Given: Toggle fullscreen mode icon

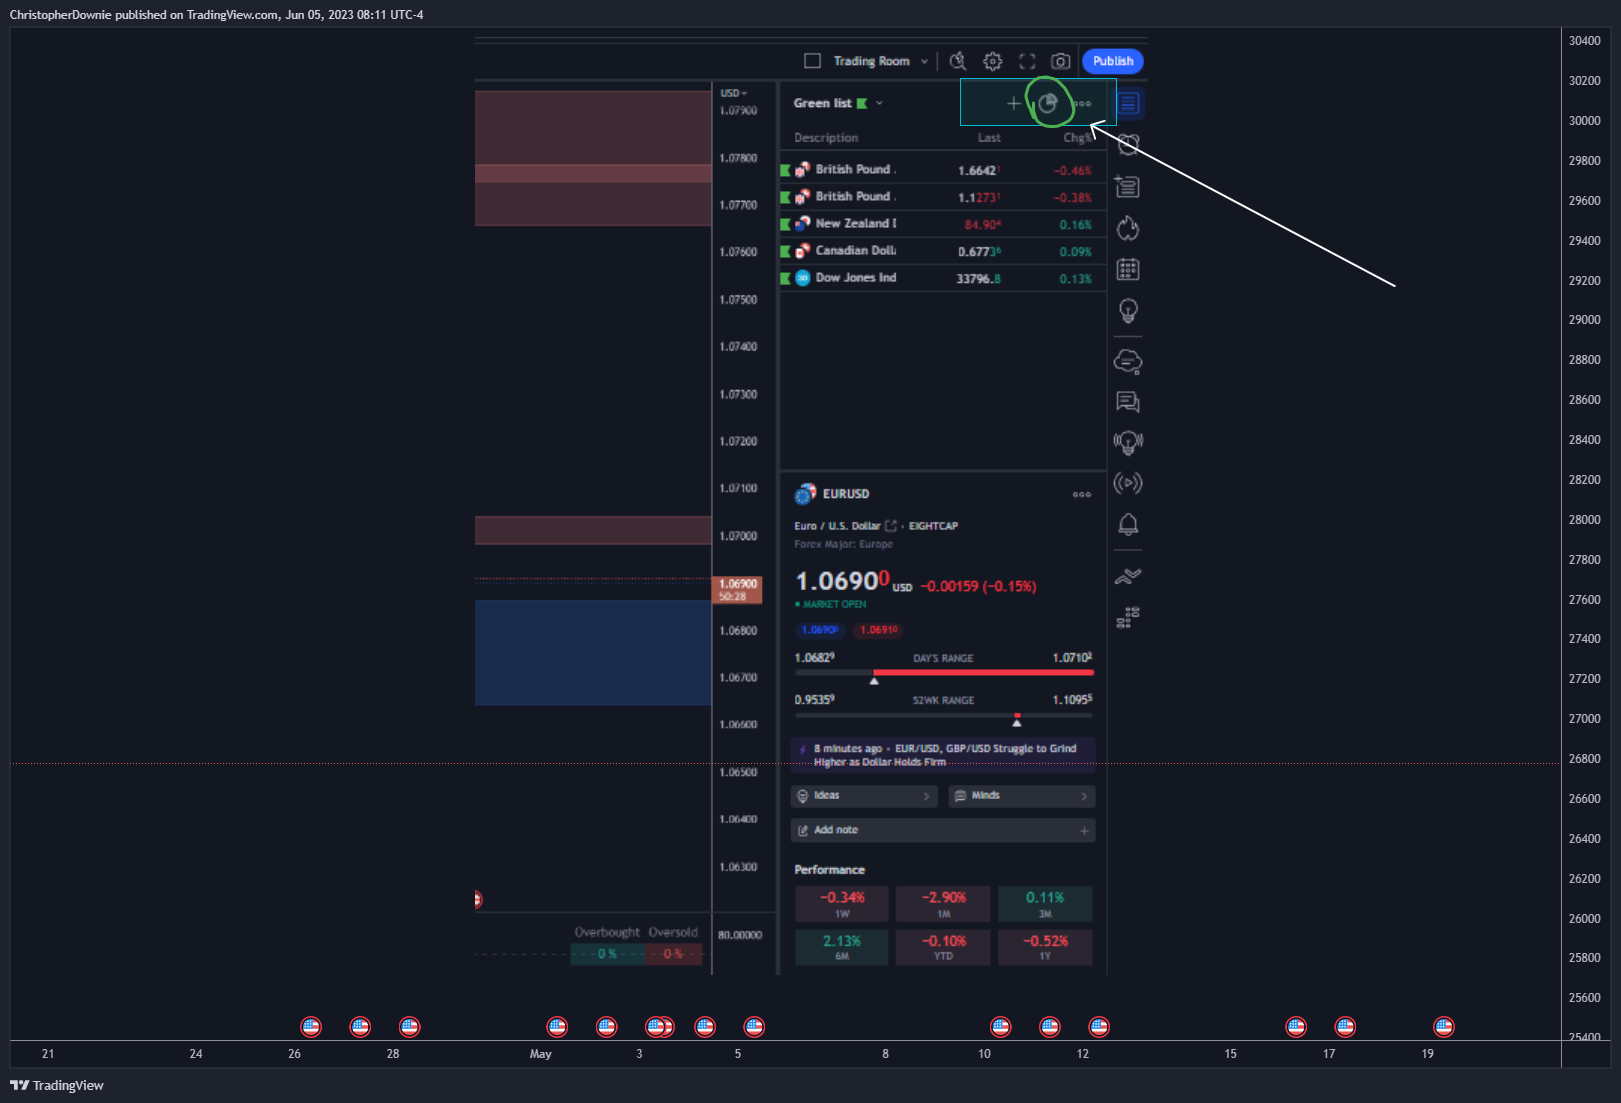Looking at the screenshot, I should click(1027, 61).
